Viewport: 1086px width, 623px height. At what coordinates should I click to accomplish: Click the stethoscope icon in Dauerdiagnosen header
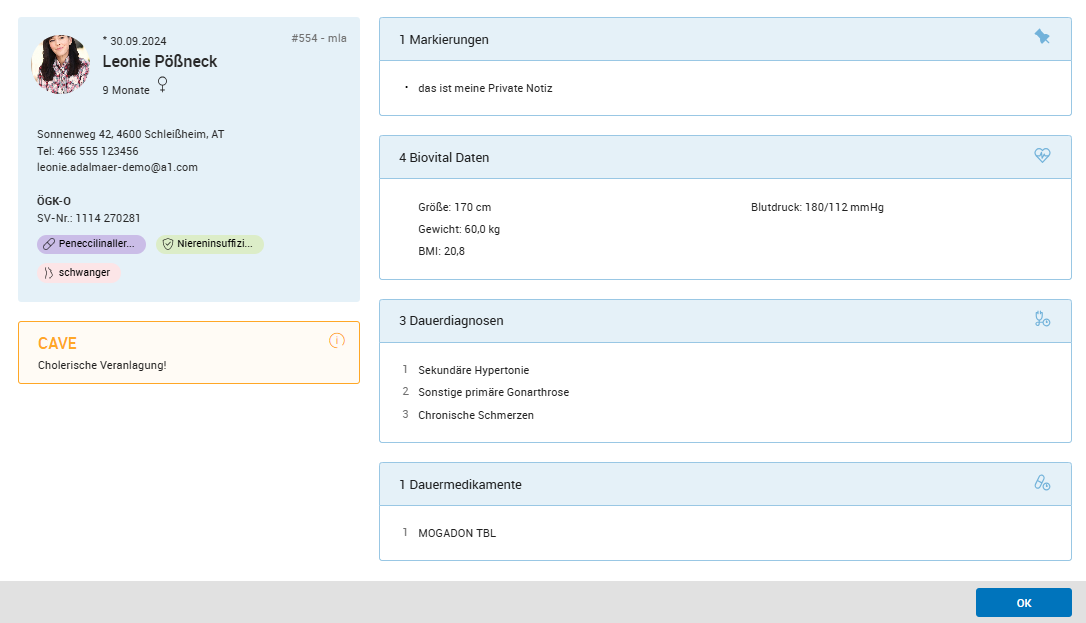[x=1042, y=319]
